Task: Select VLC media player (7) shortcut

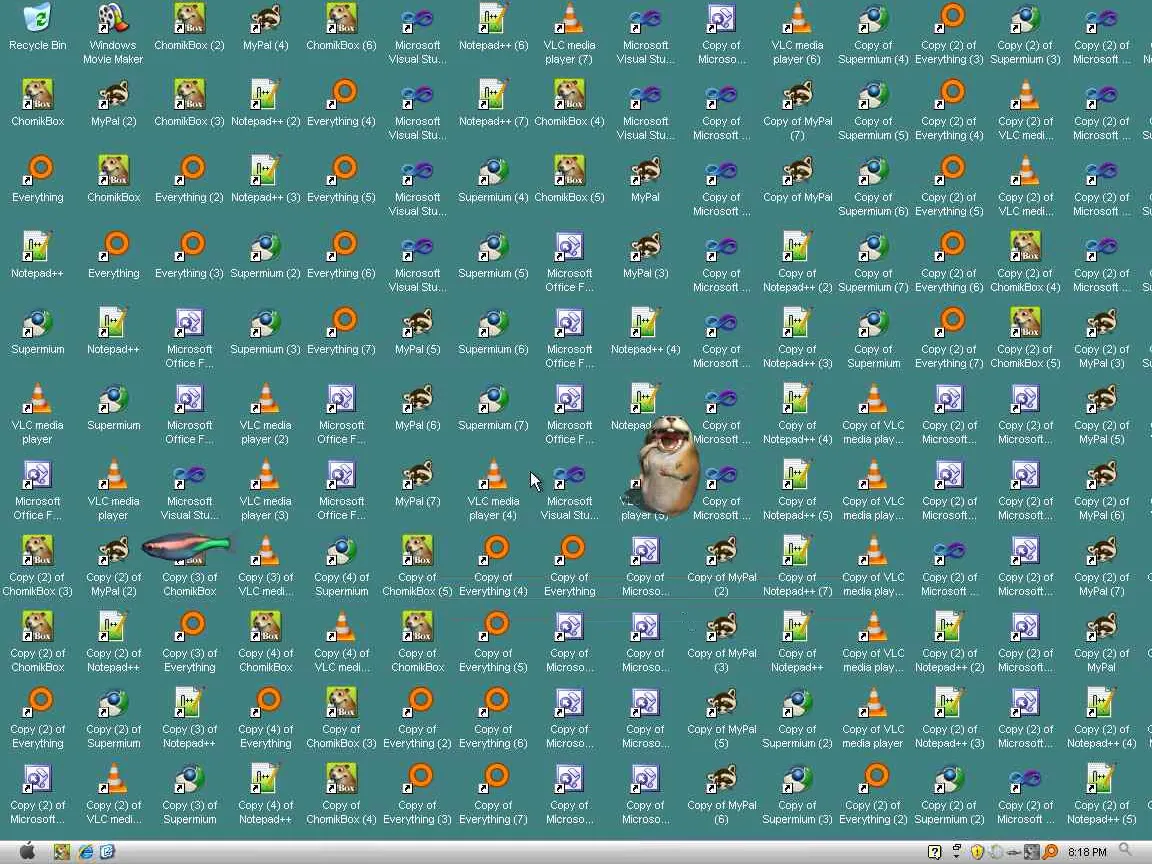Action: click(569, 34)
